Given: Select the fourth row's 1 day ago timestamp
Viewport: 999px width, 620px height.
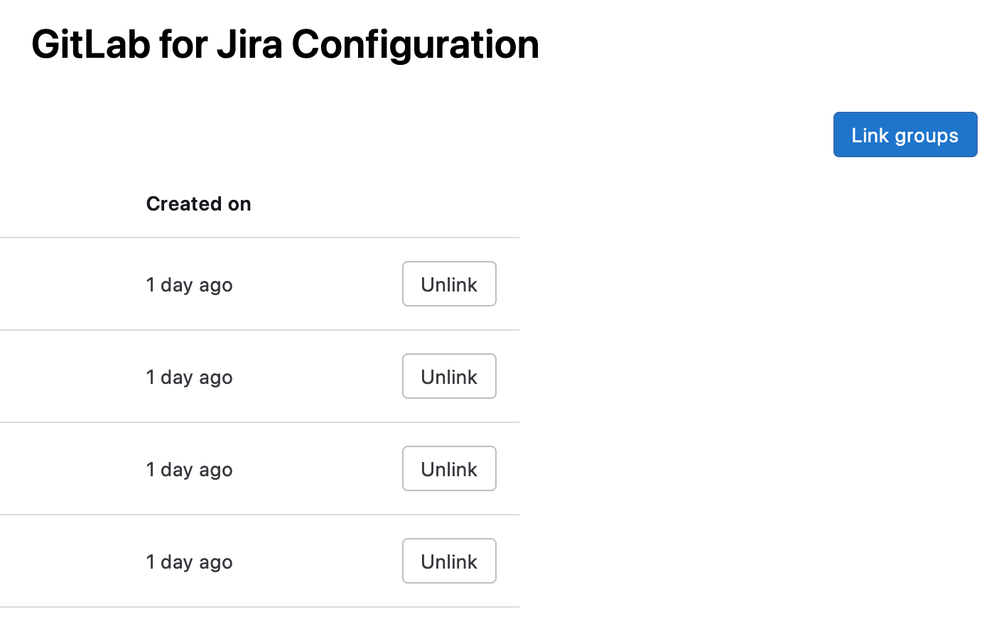Looking at the screenshot, I should [x=189, y=562].
